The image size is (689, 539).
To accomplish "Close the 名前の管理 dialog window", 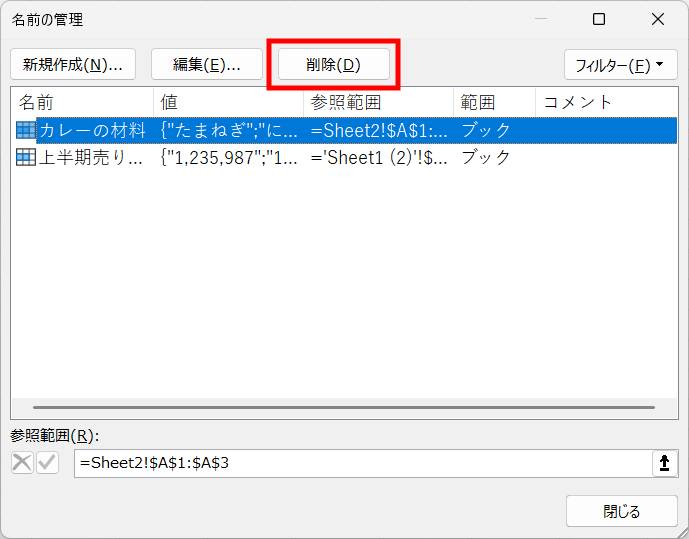I will point(658,19).
